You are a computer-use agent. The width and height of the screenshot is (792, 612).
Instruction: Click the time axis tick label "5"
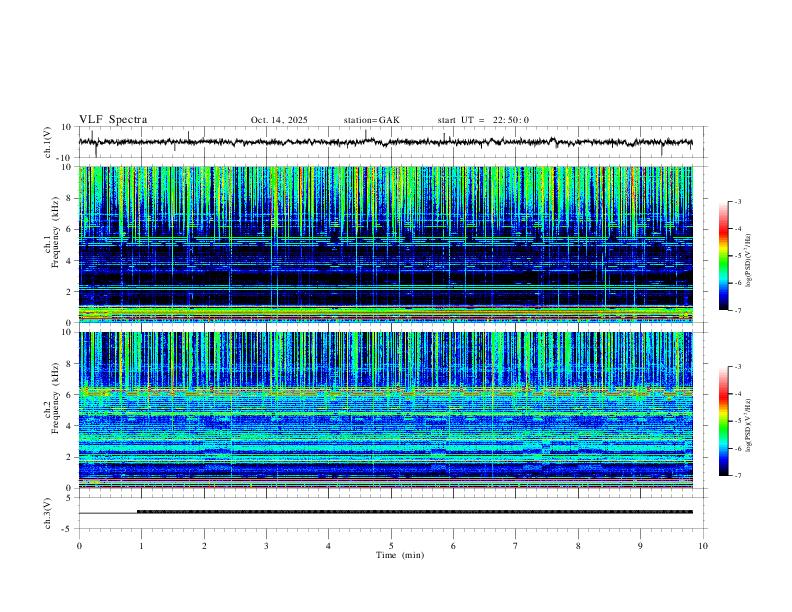point(391,546)
